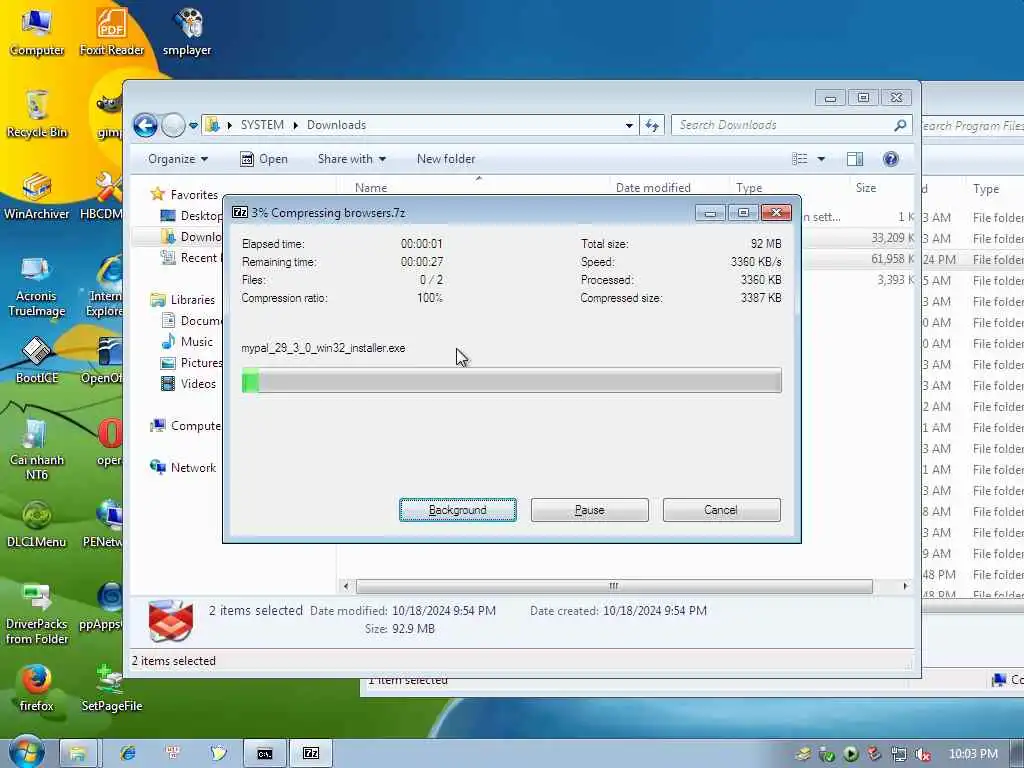Viewport: 1024px width, 768px height.
Task: Open the Recycle Bin
Action: pos(37,114)
